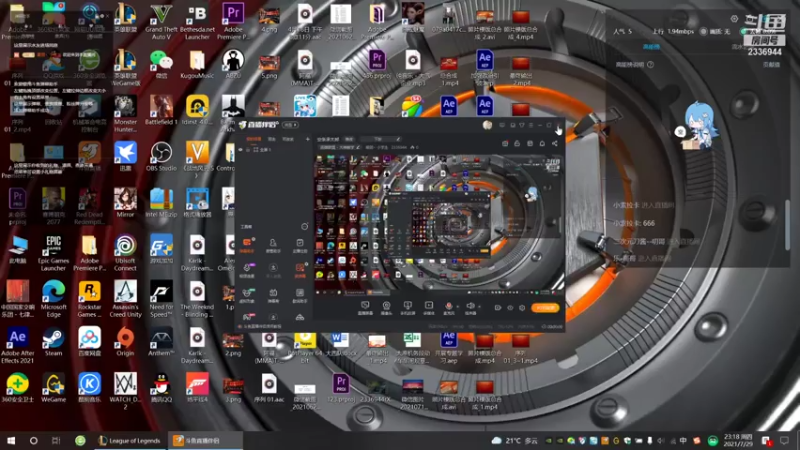Select the 4.png file on desktop
Viewport: 800px width, 450px height.
(269, 18)
